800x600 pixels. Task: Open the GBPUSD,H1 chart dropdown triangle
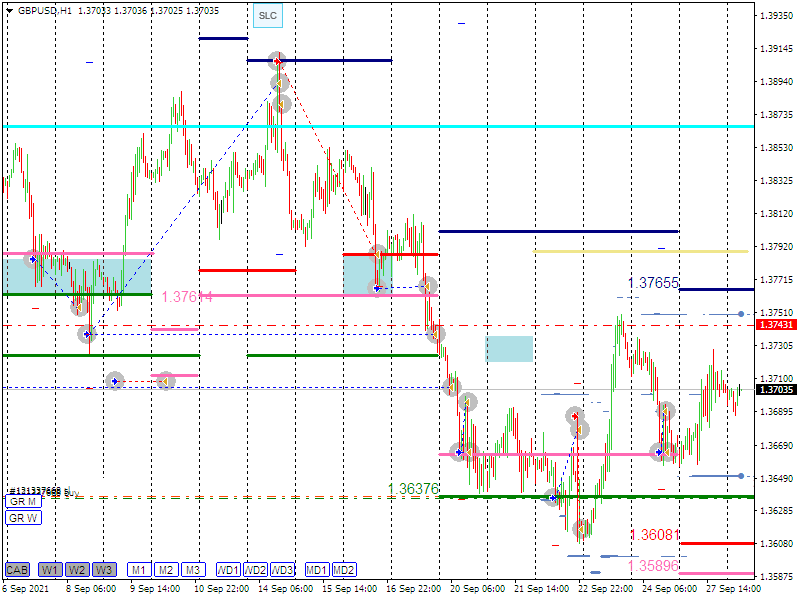(x=9, y=10)
